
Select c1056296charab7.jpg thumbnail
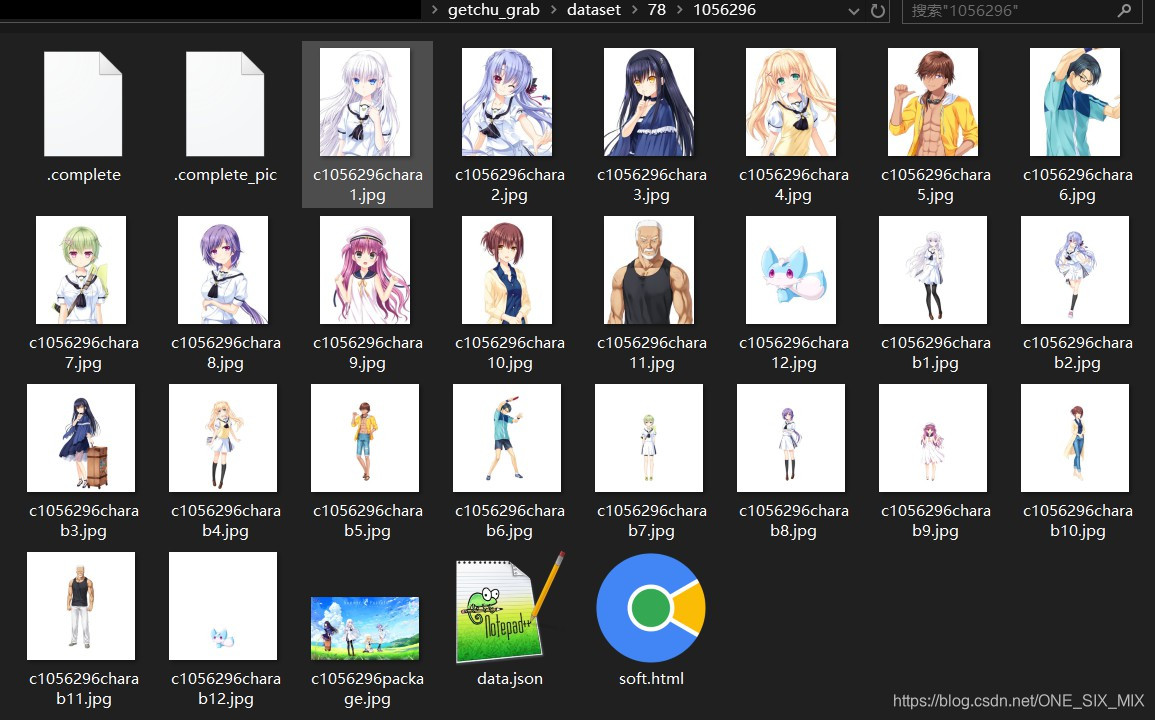(x=649, y=438)
